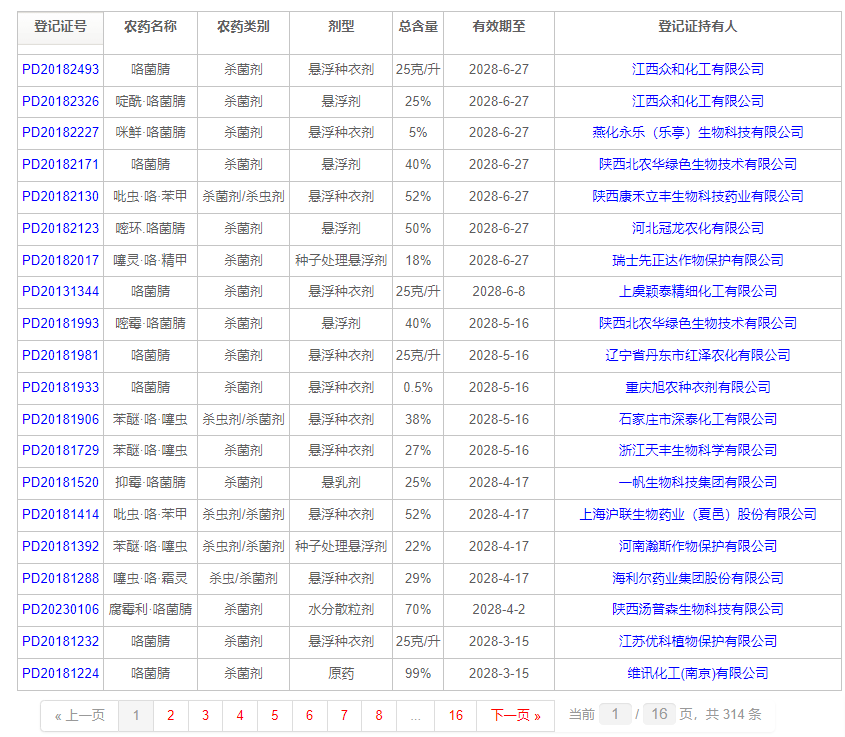View holder 上虞颖泰精细化工有限公司
The width and height of the screenshot is (845, 737).
(x=698, y=291)
